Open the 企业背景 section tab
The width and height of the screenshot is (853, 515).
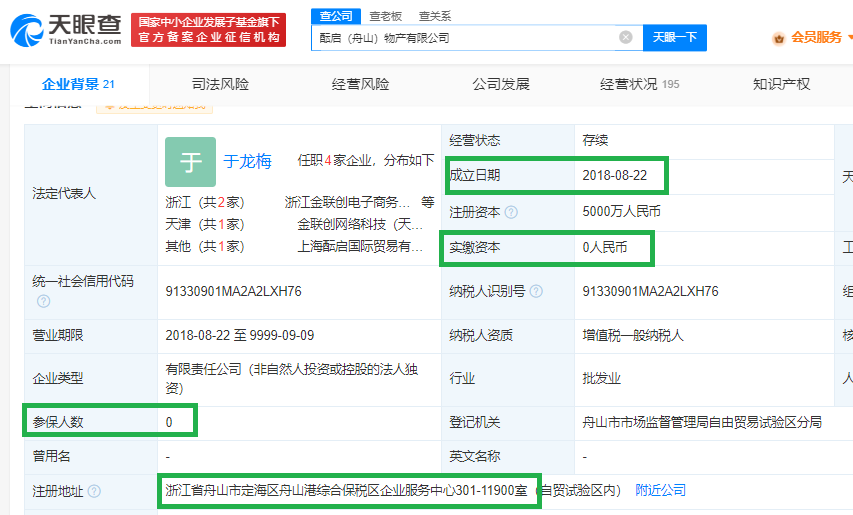click(78, 84)
